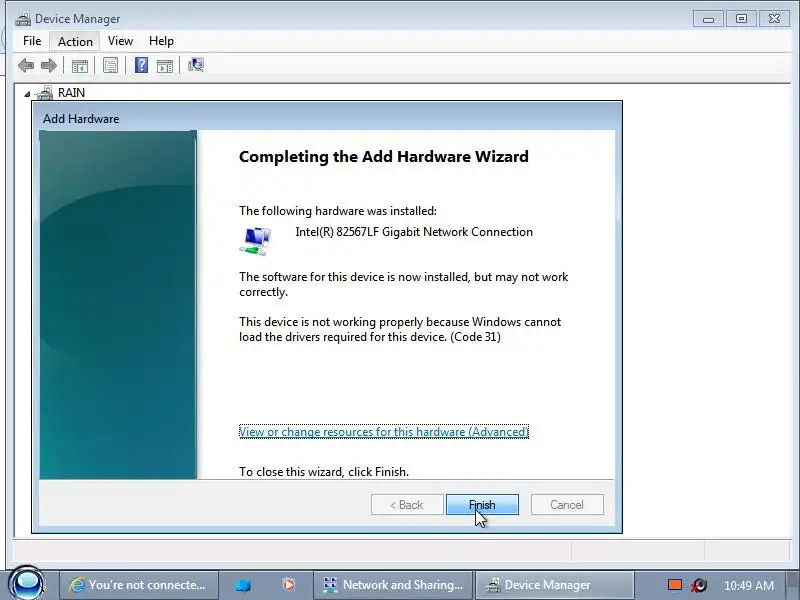This screenshot has height=600, width=800.
Task: Collapse the RAIN computer node
Action: coord(27,94)
